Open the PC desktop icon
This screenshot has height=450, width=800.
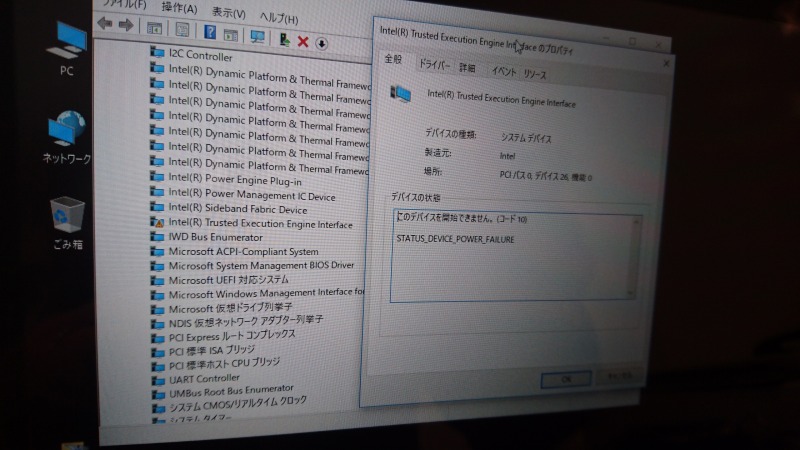(x=67, y=48)
